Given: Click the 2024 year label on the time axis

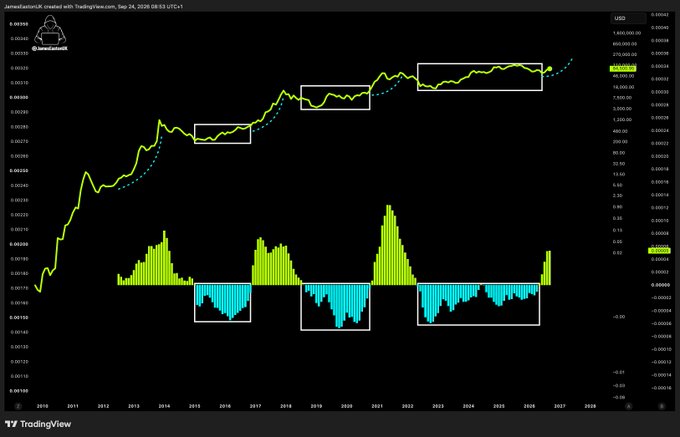Looking at the screenshot, I should 468,406.
